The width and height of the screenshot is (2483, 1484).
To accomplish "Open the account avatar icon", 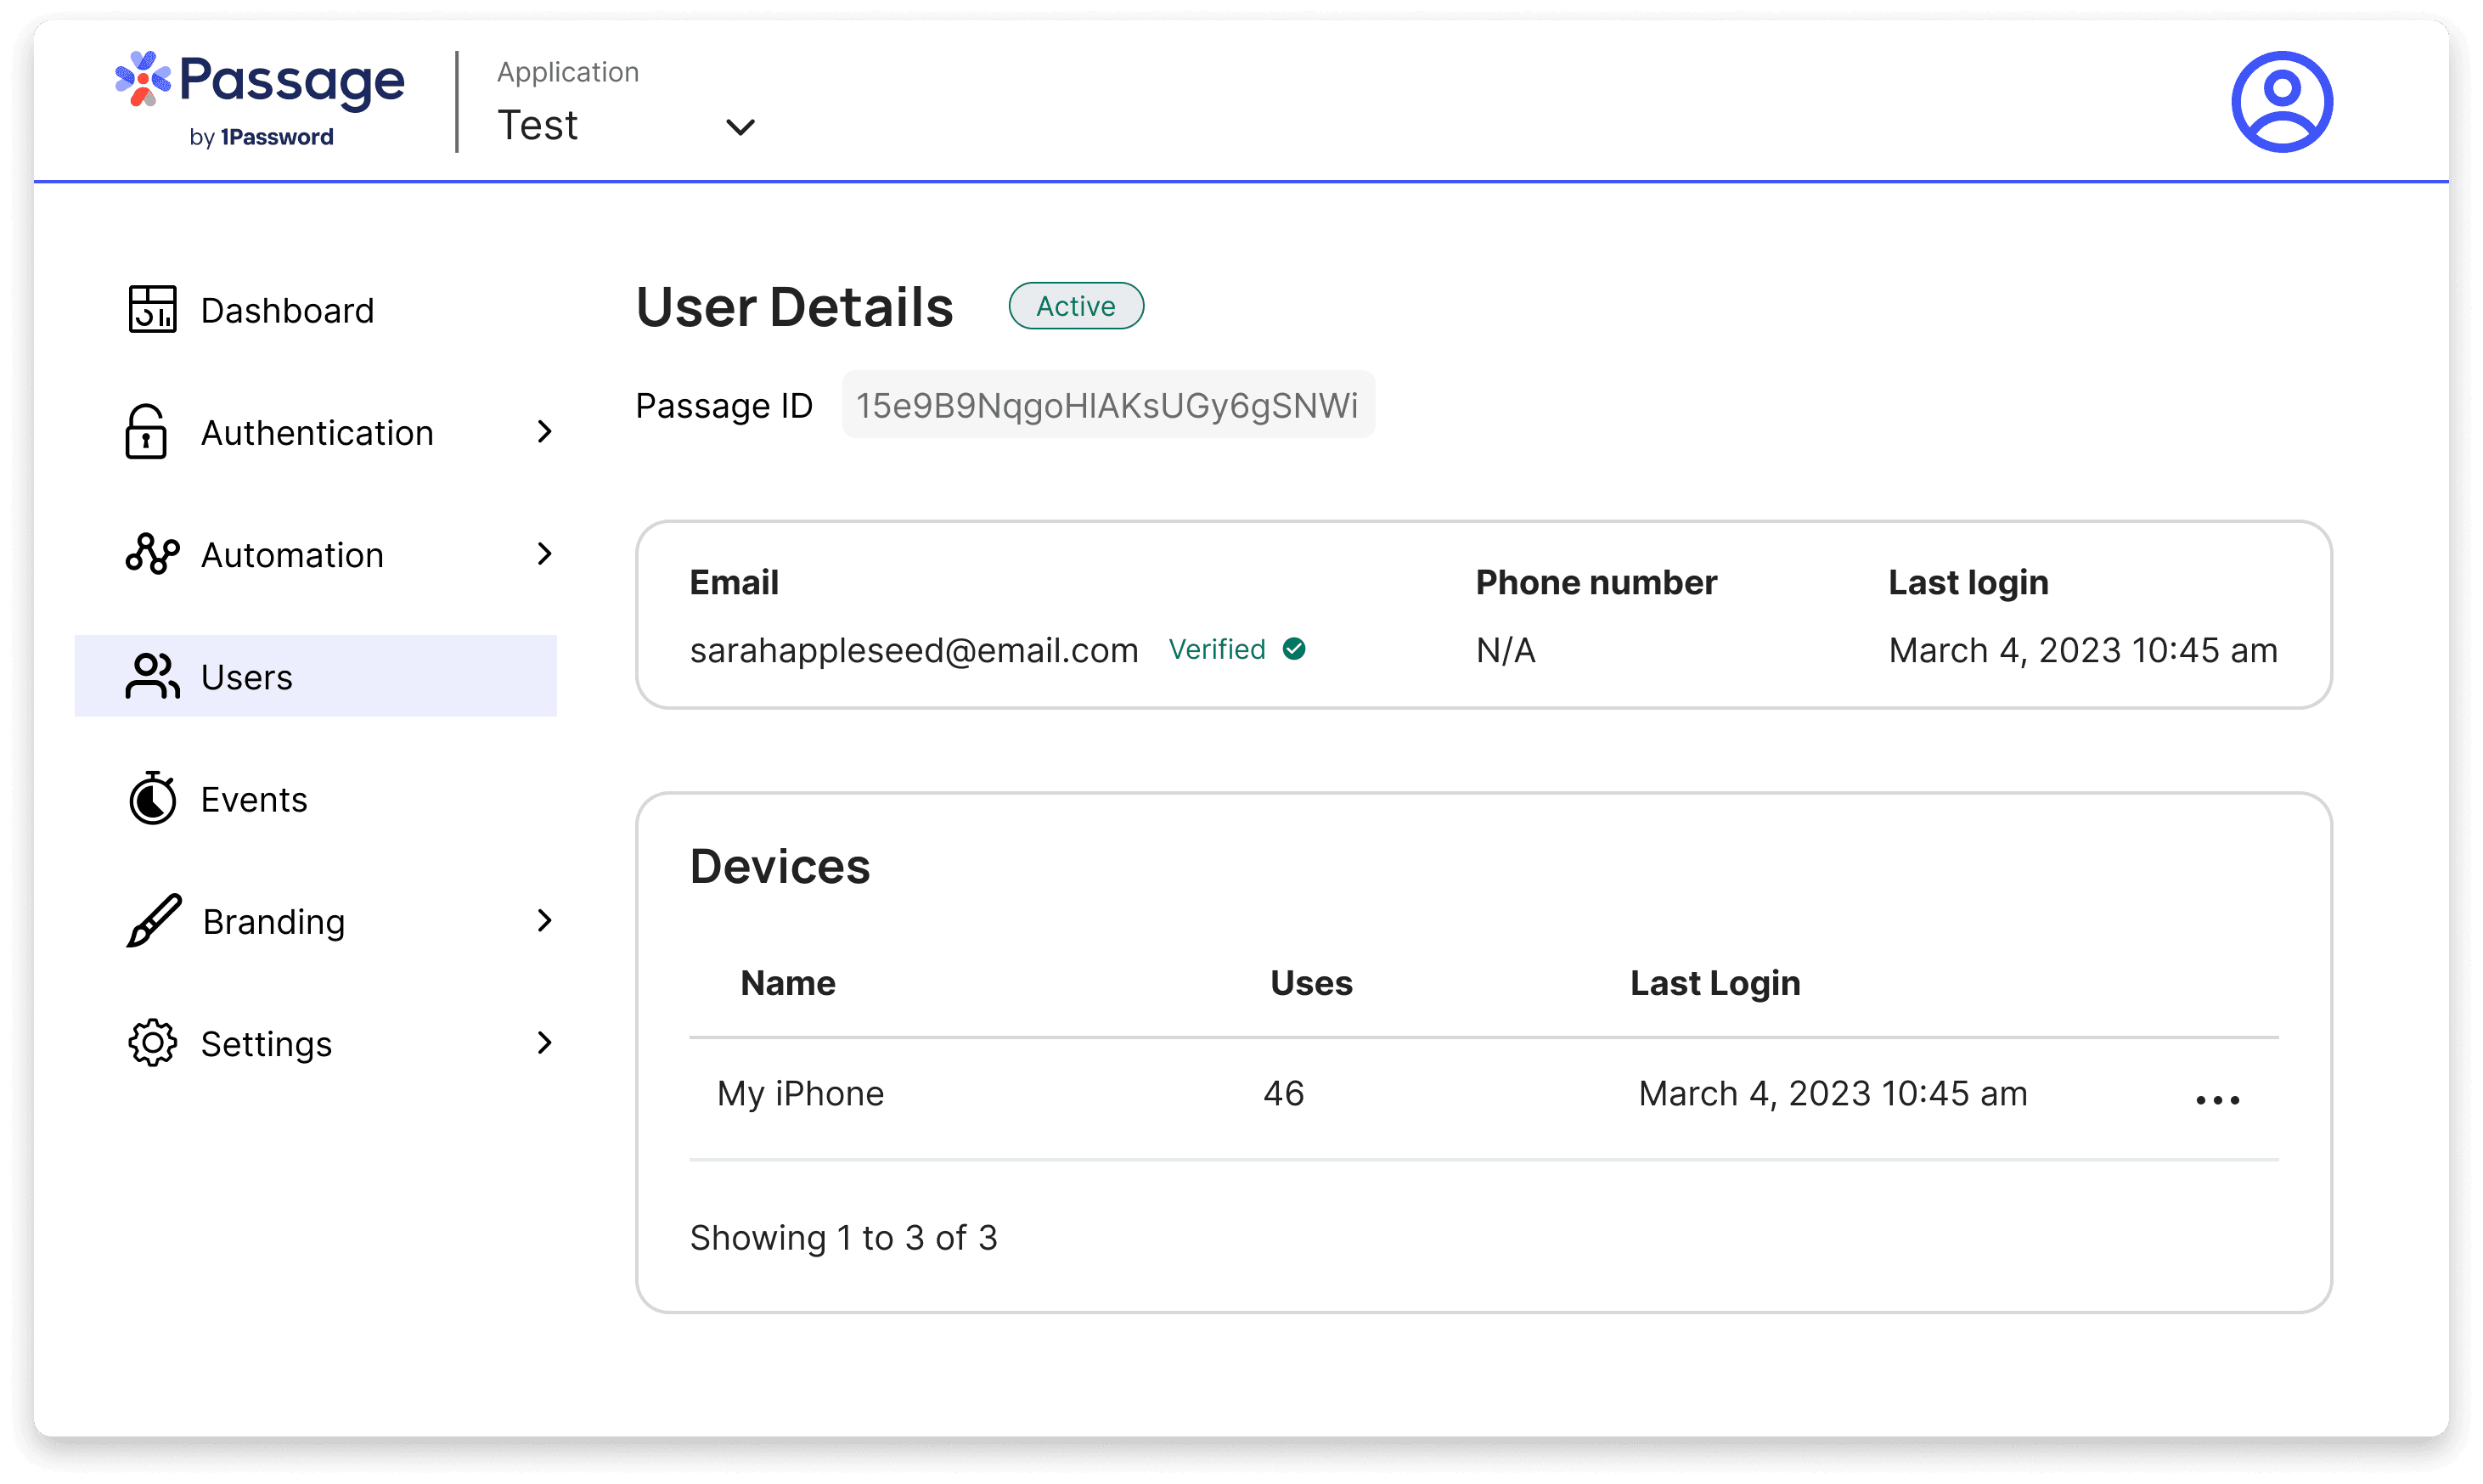I will [x=2281, y=101].
